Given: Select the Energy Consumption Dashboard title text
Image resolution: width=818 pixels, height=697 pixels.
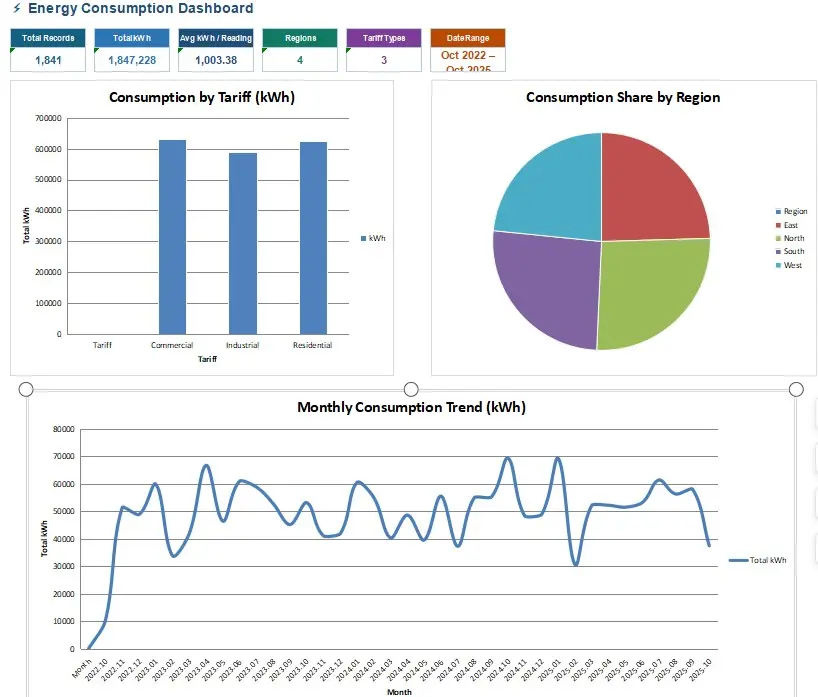Looking at the screenshot, I should coord(141,8).
